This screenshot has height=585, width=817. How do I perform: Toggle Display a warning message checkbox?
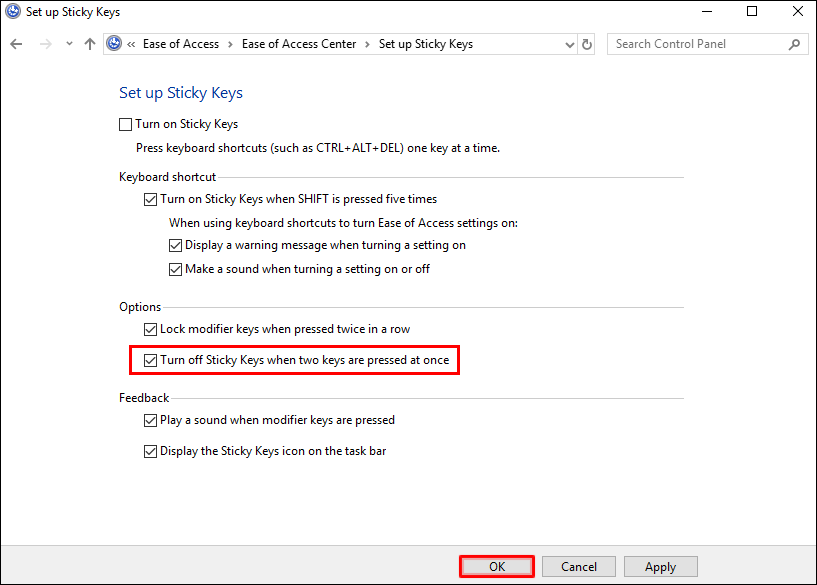point(176,245)
